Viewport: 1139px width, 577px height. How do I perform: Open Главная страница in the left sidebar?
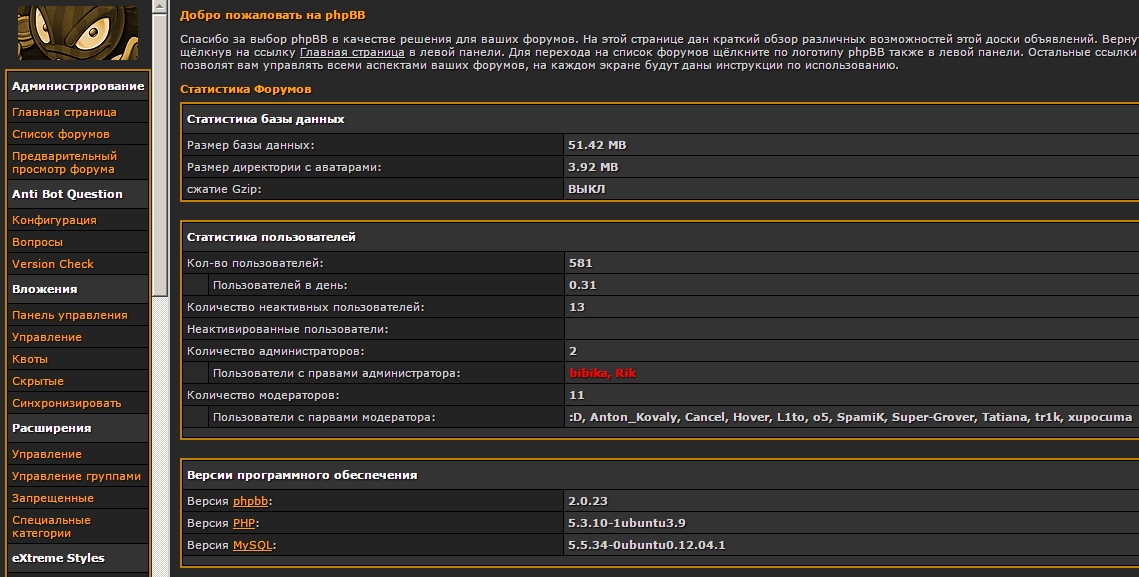(x=64, y=112)
